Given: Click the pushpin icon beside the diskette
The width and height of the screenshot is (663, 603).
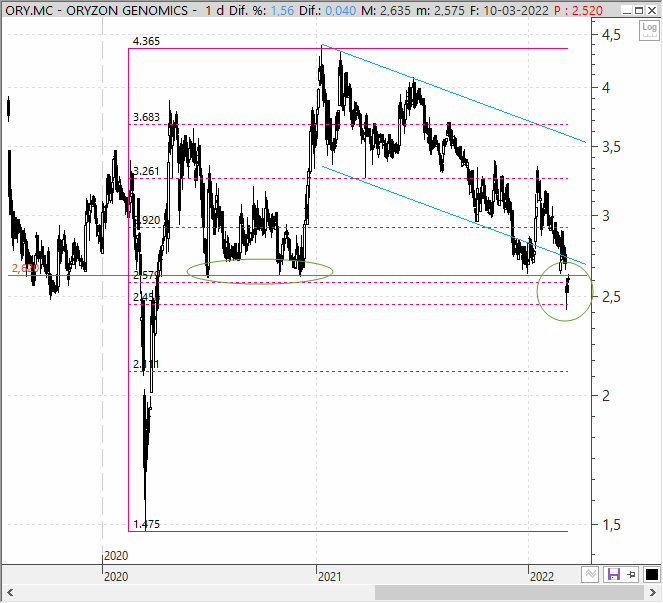Looking at the screenshot, I should [x=632, y=575].
